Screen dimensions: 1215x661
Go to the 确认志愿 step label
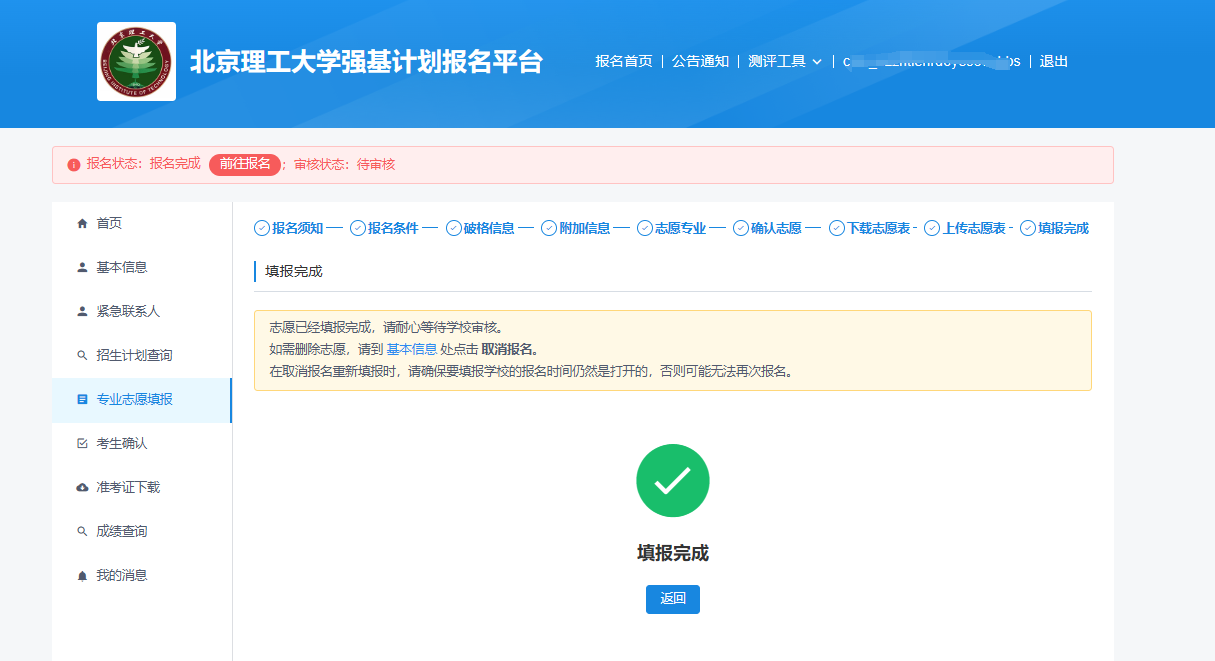[x=776, y=228]
